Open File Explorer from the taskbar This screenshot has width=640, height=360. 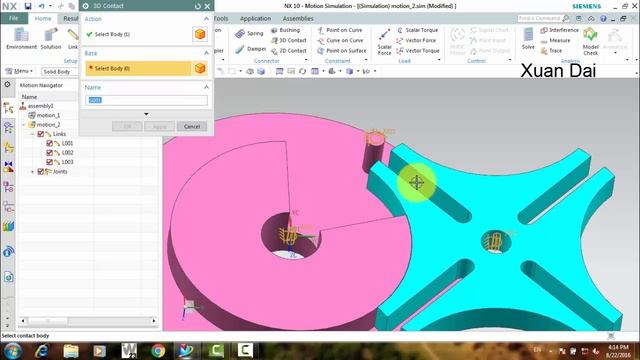(71, 351)
